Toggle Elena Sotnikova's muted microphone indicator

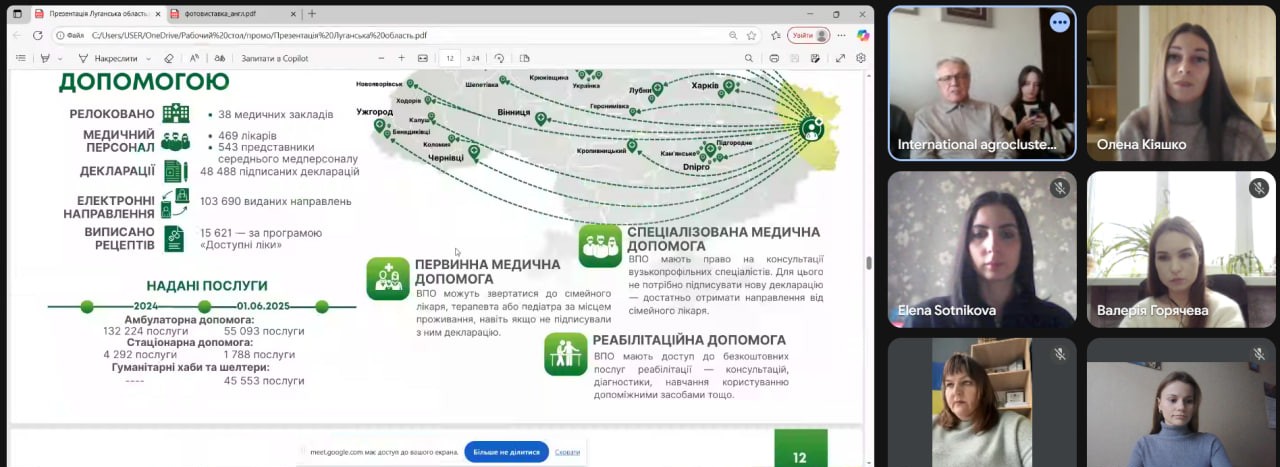(1059, 188)
